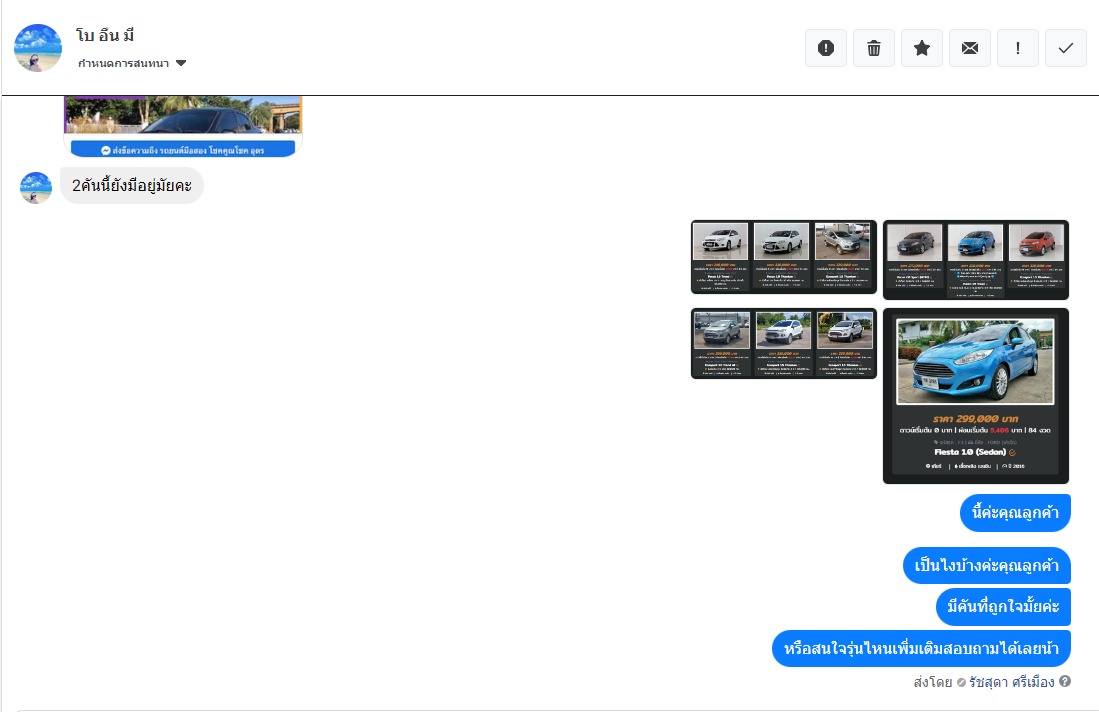
Task: Open contact name โบ อิน มี
Action: point(105,34)
